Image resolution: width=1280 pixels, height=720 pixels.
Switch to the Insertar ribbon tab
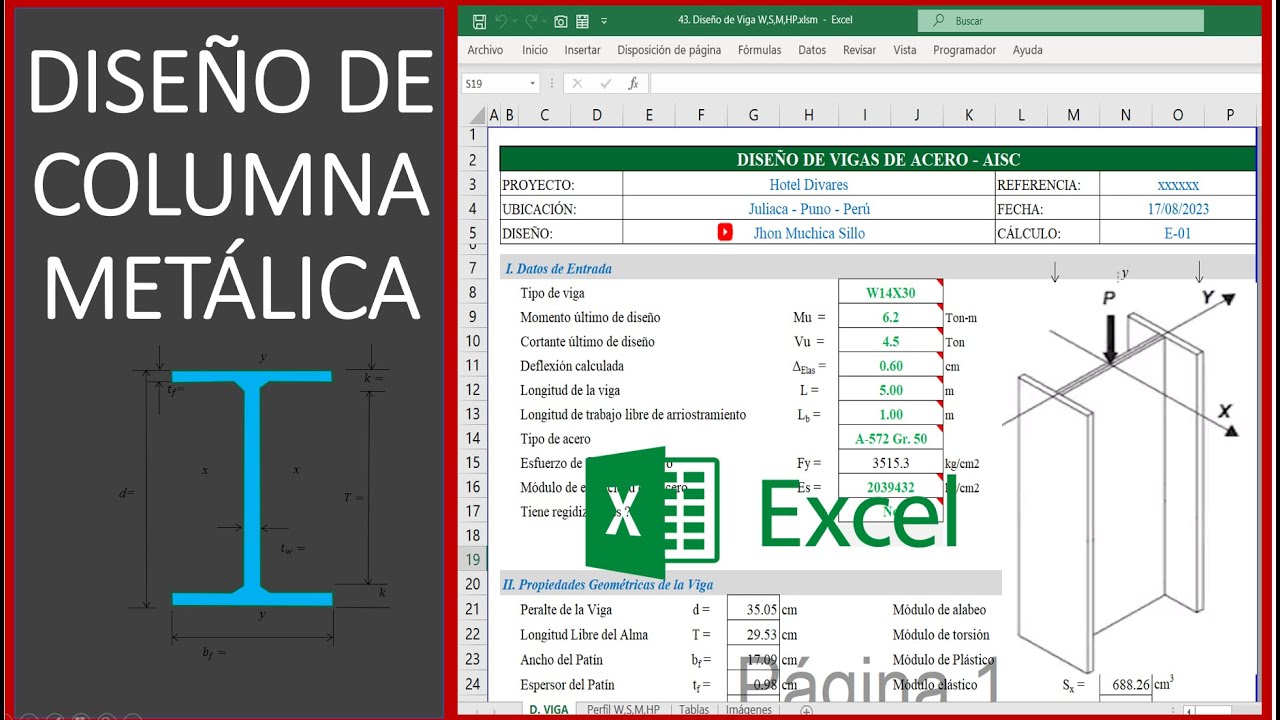tap(582, 50)
